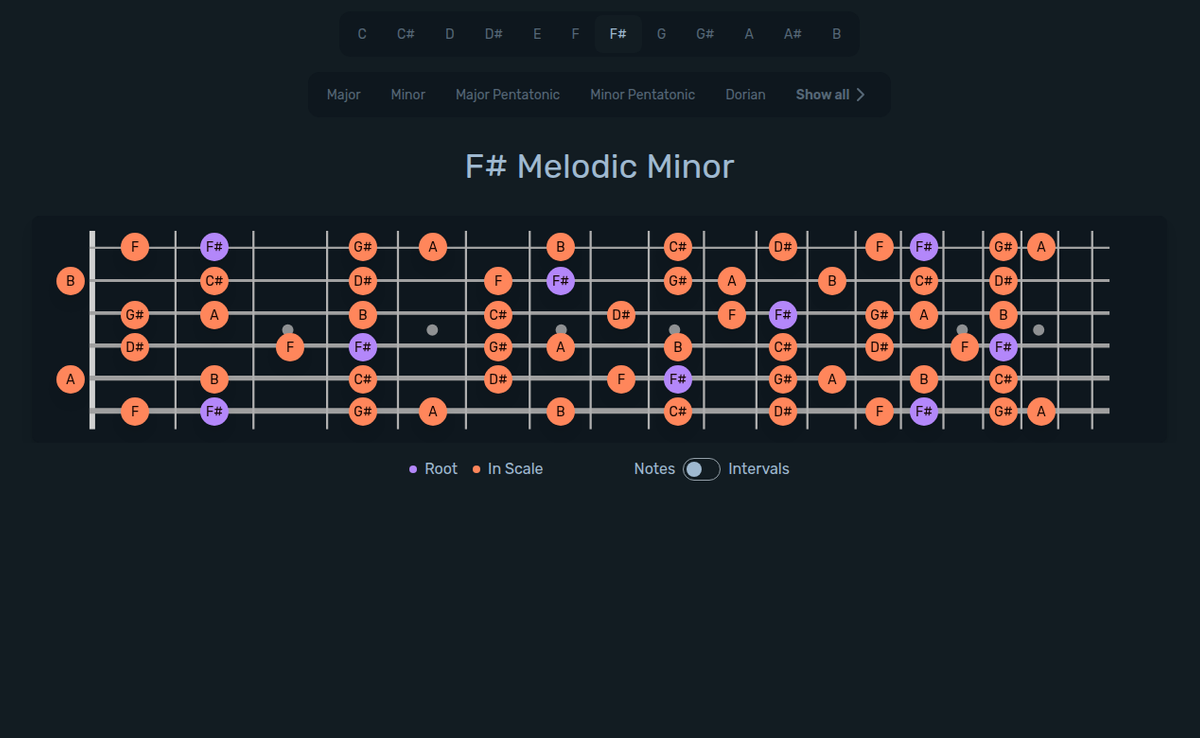Viewport: 1200px width, 738px height.
Task: Switch to the G# root note
Action: coord(704,33)
